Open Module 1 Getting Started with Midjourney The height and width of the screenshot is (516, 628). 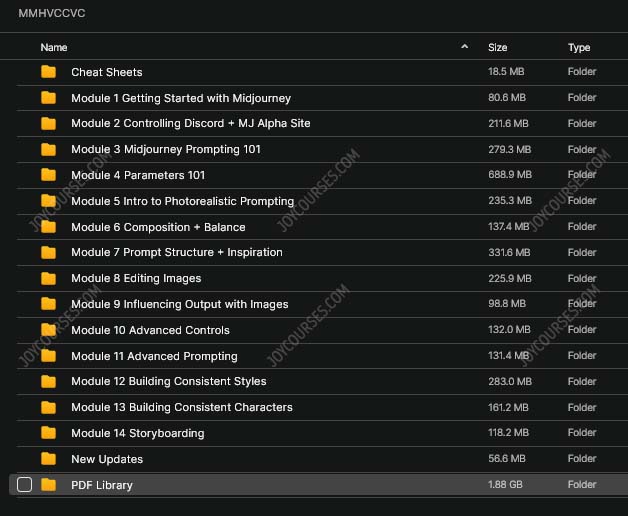pyautogui.click(x=181, y=98)
